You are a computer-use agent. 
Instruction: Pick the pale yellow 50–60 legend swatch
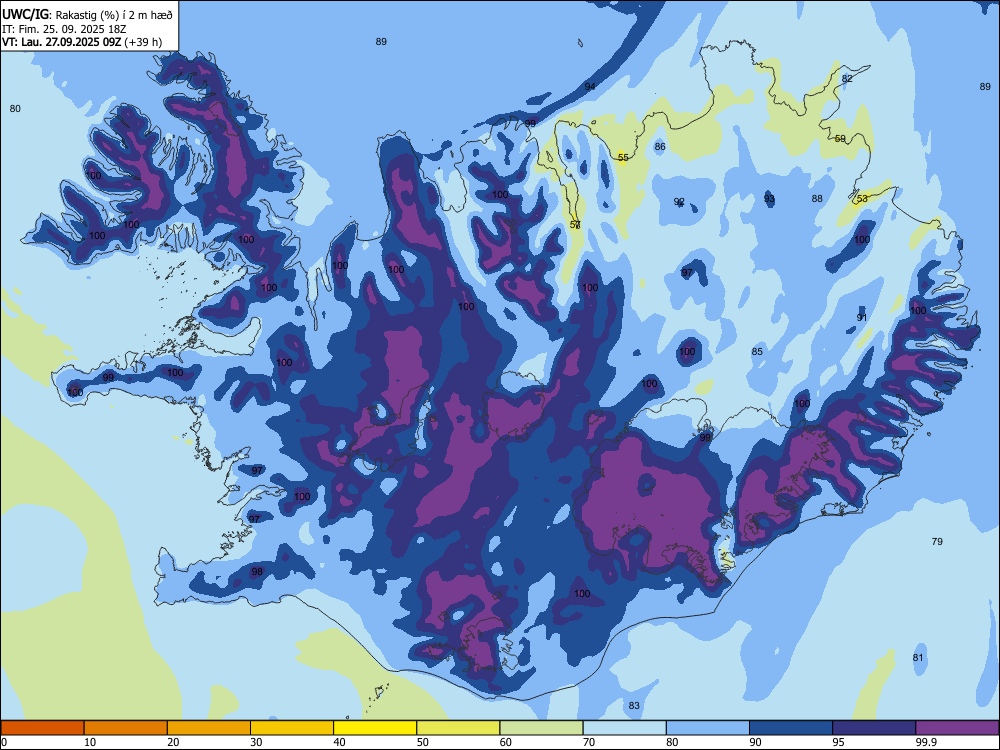click(x=459, y=728)
